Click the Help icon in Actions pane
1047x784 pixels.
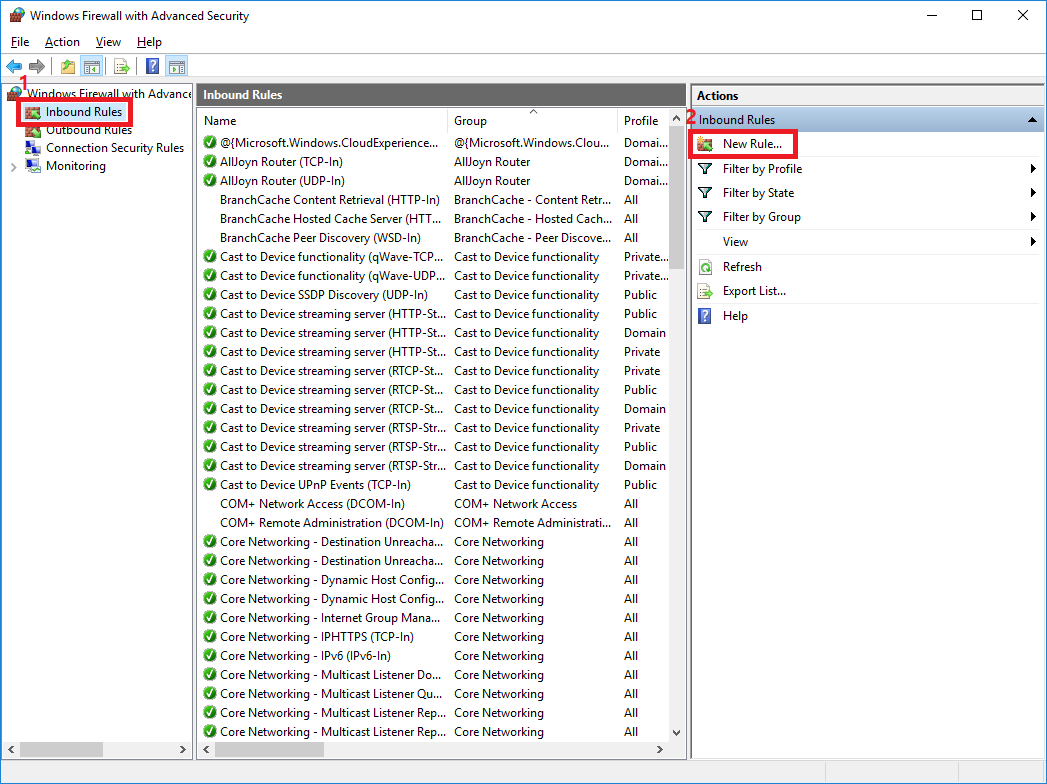[705, 316]
